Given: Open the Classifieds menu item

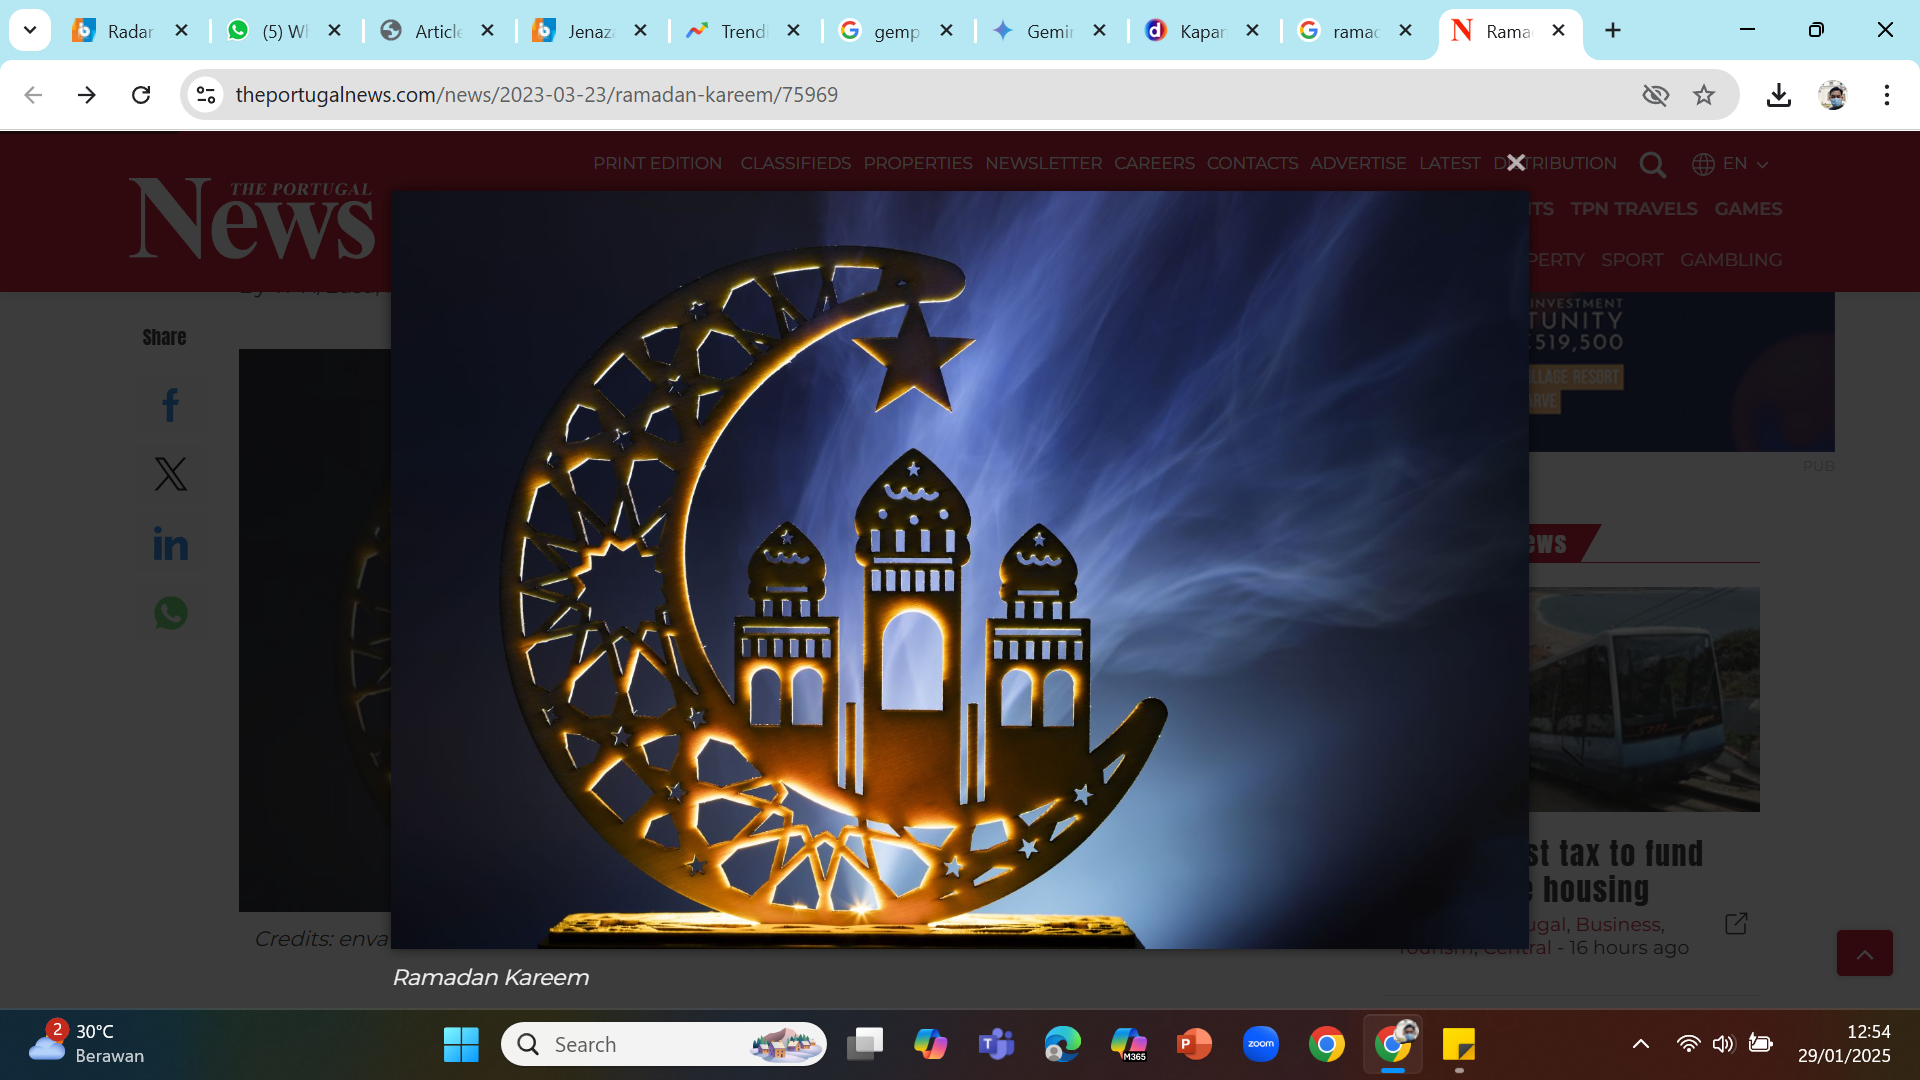Looking at the screenshot, I should (795, 163).
